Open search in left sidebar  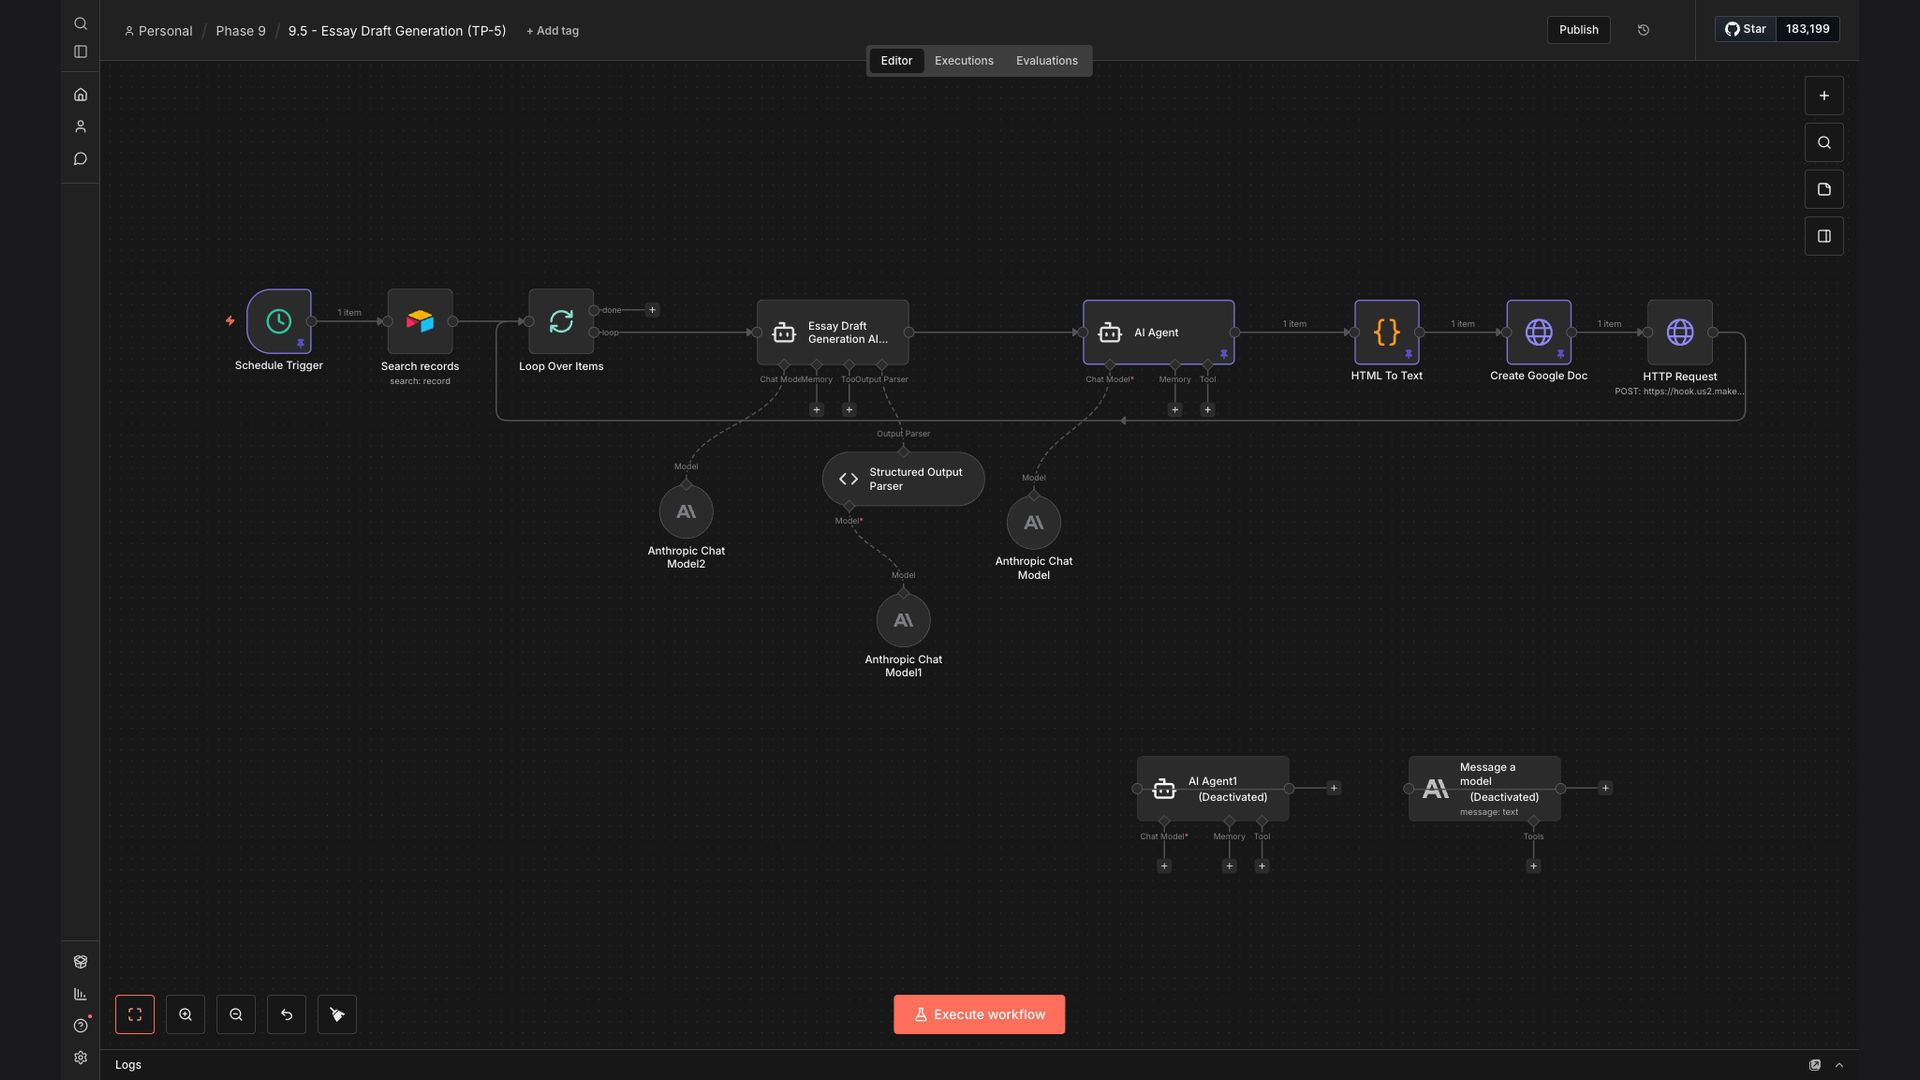click(80, 23)
